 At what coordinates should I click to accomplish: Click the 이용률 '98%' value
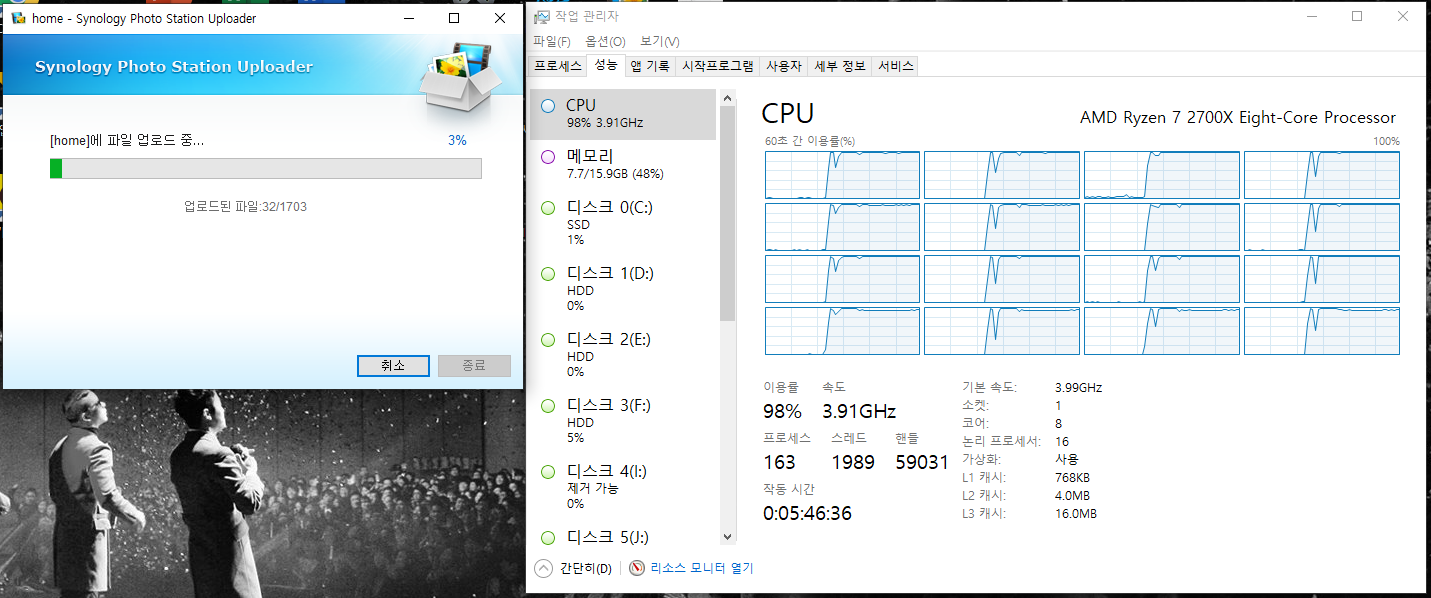click(x=782, y=411)
